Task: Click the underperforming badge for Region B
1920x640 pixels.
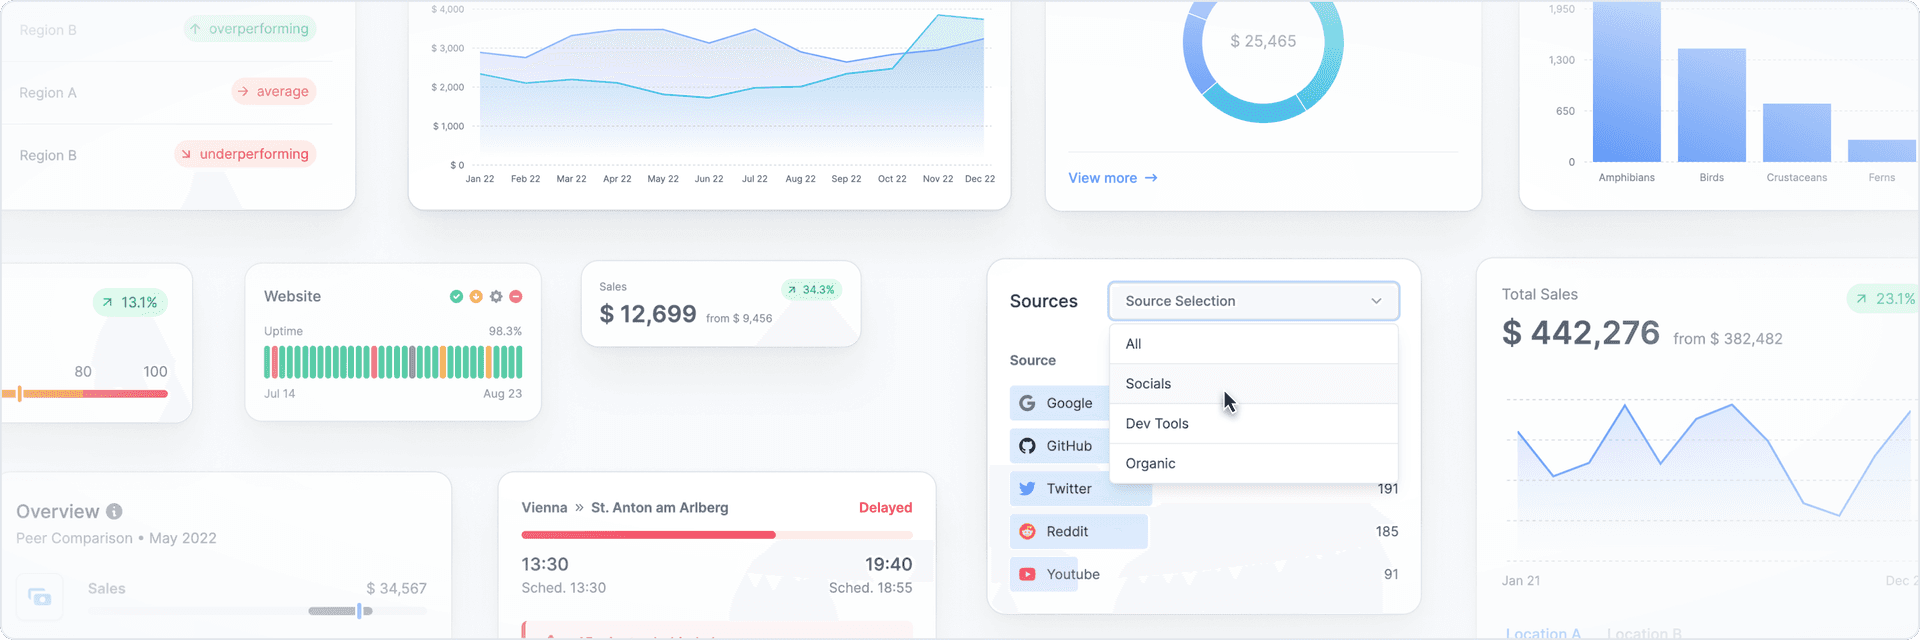Action: tap(245, 154)
